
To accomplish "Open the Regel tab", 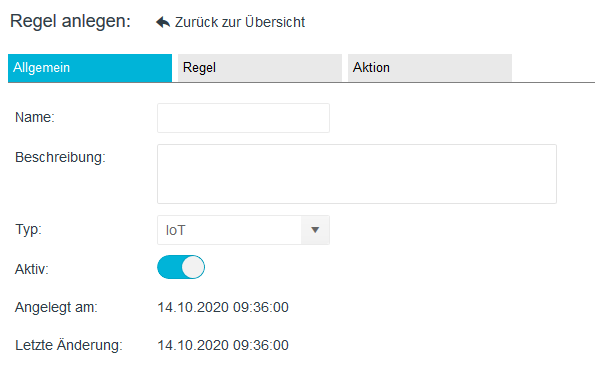I will (260, 68).
